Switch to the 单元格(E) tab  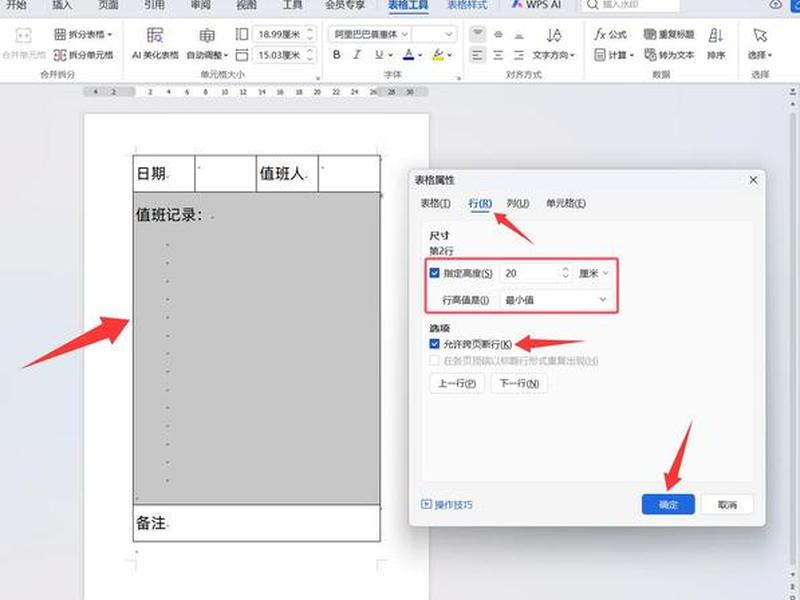tap(566, 203)
